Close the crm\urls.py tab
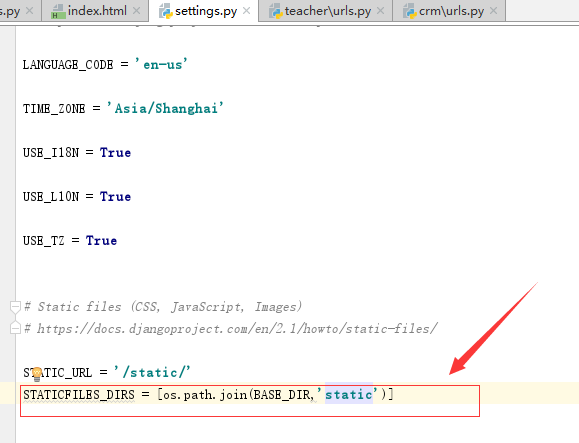The width and height of the screenshot is (579, 443). tap(493, 11)
